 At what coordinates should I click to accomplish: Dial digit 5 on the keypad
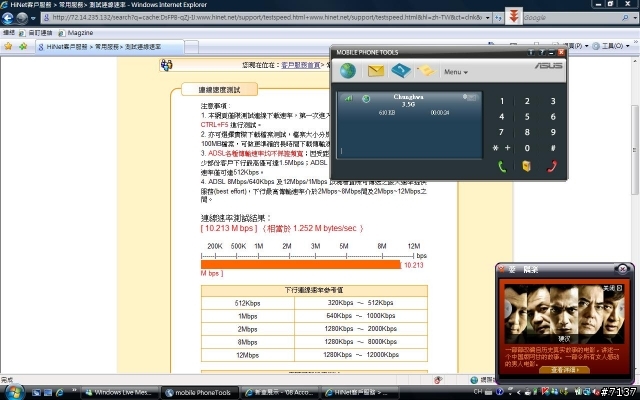527,117
